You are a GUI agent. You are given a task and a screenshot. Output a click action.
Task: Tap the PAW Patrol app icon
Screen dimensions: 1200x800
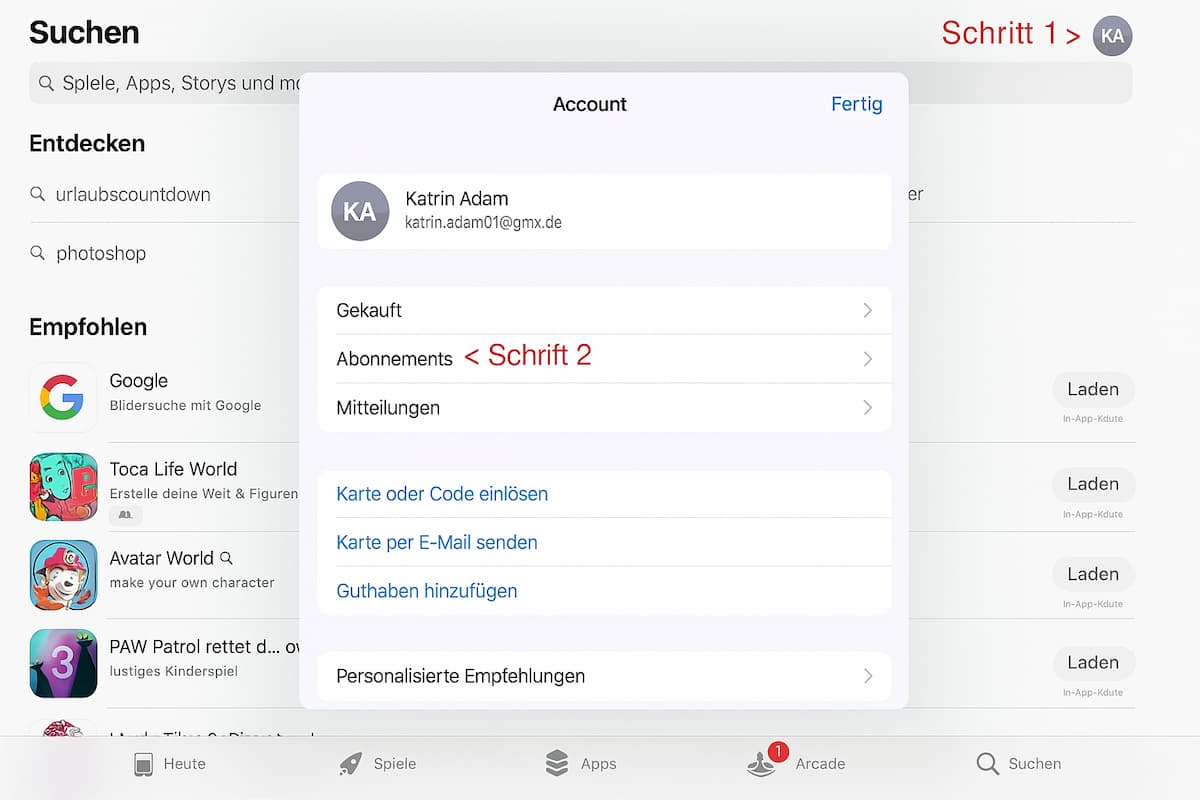(63, 663)
